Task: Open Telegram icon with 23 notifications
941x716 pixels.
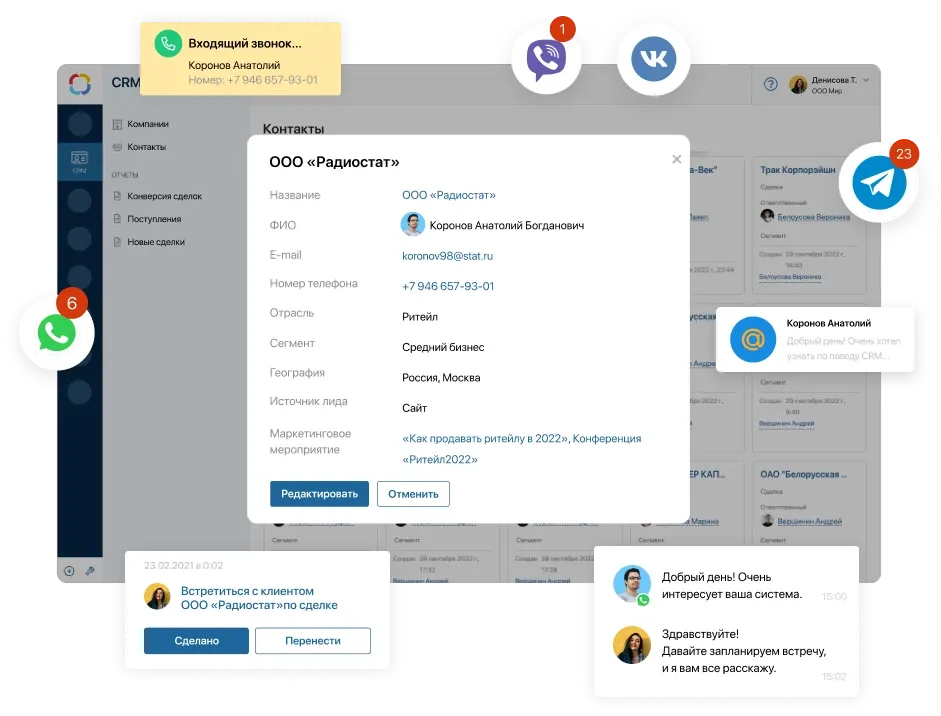Action: (879, 184)
